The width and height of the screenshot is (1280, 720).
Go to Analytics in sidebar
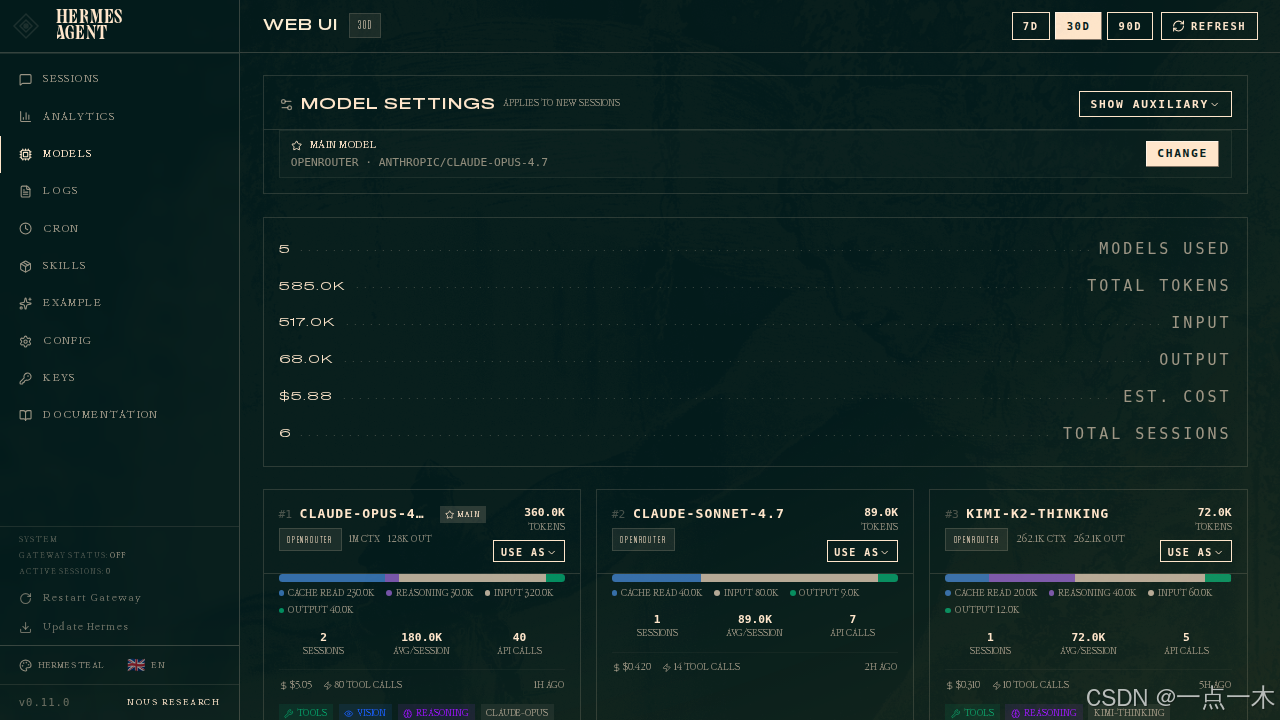(x=119, y=117)
